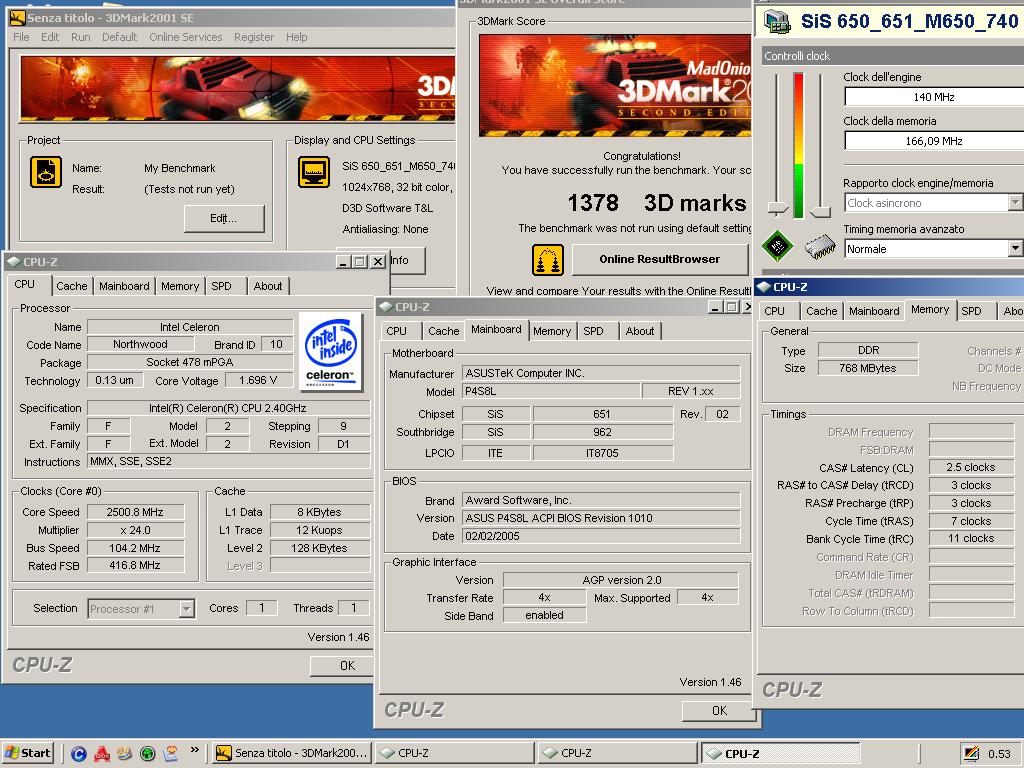Open the Run menu in 3DMark2001
The height and width of the screenshot is (768, 1024).
(x=81, y=37)
